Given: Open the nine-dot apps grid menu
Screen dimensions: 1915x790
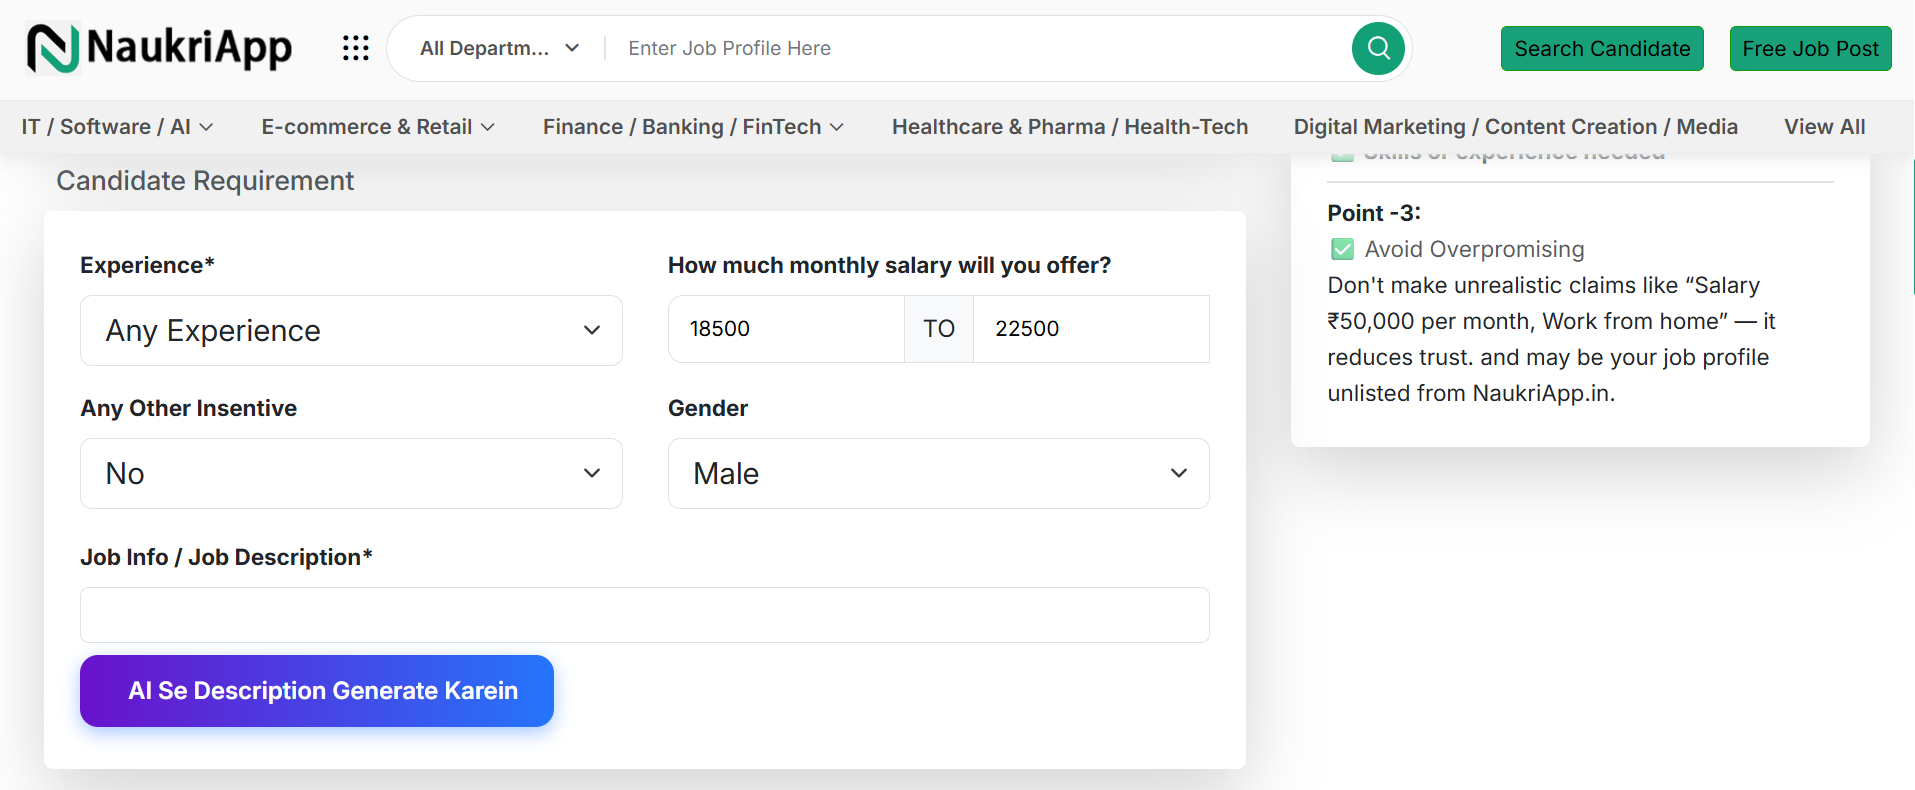Looking at the screenshot, I should [356, 48].
